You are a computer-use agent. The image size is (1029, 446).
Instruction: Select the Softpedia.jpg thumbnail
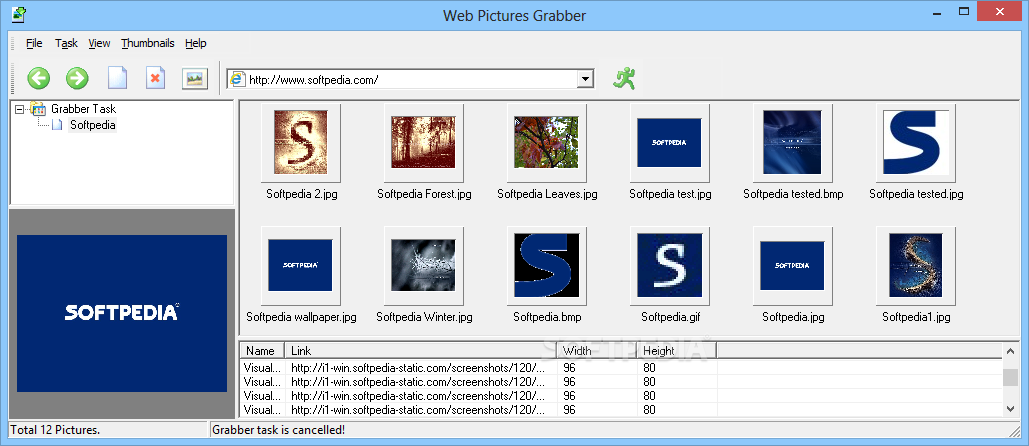[793, 266]
